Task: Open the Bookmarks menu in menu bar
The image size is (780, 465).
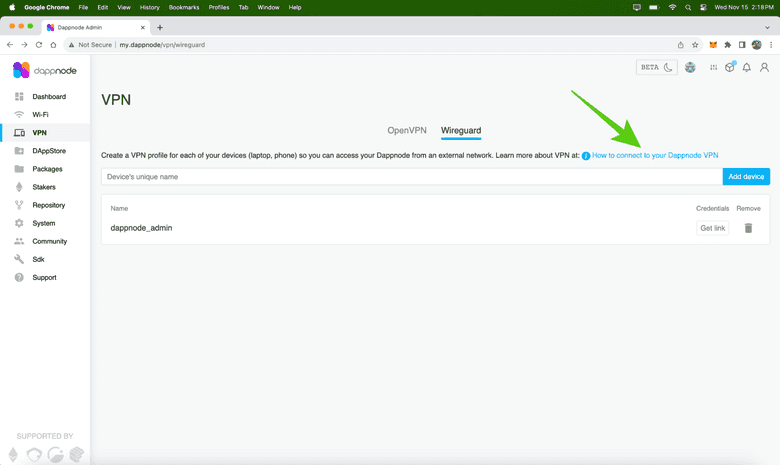Action: pos(184,7)
